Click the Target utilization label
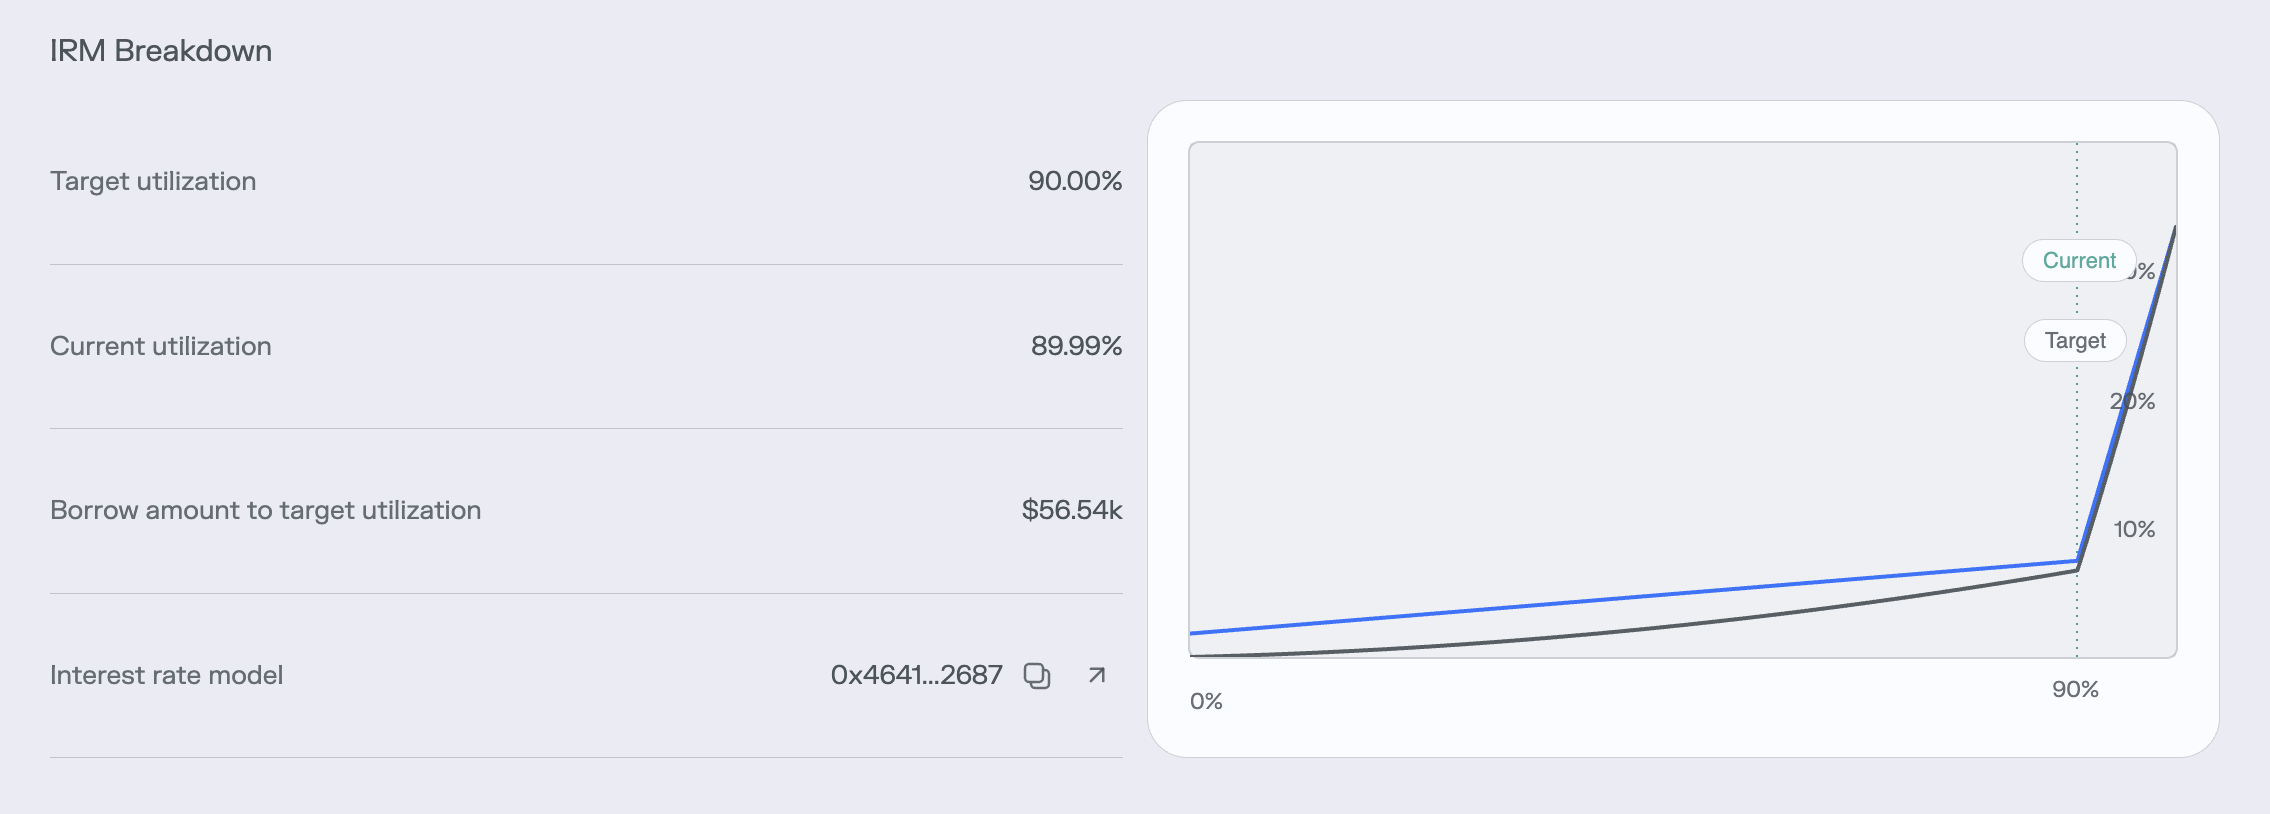Screen dimensions: 2270x814 click(153, 181)
